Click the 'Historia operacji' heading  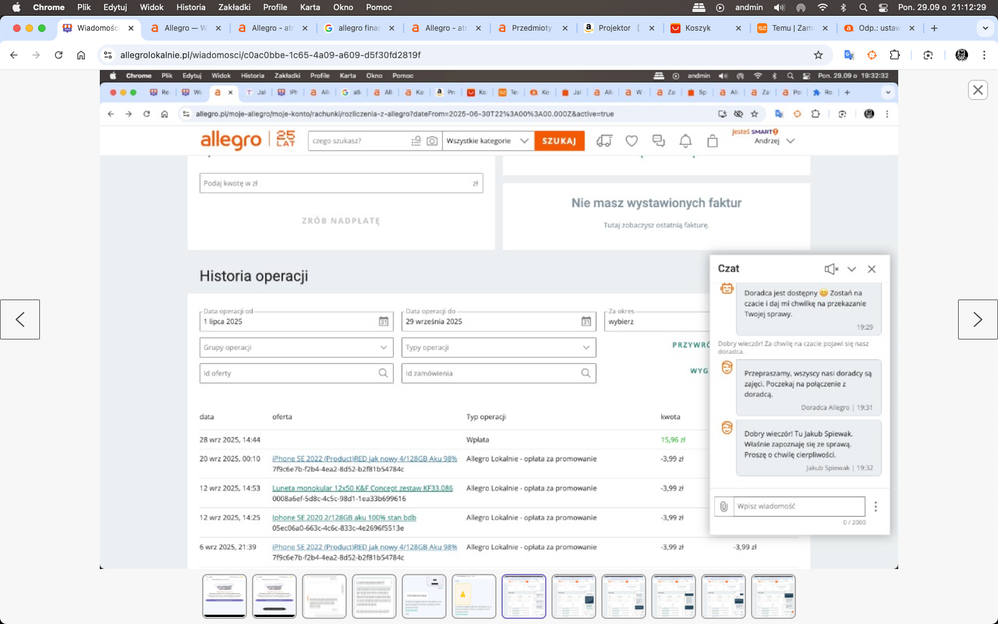(254, 276)
